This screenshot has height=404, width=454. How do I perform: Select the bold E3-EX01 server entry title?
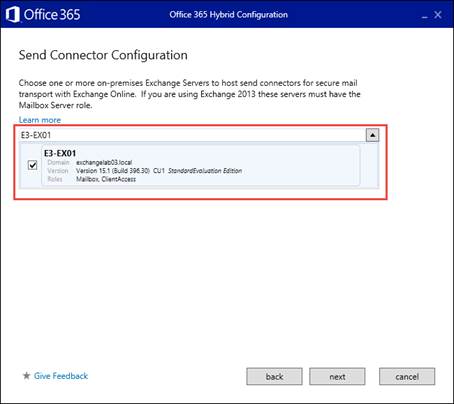(60, 153)
